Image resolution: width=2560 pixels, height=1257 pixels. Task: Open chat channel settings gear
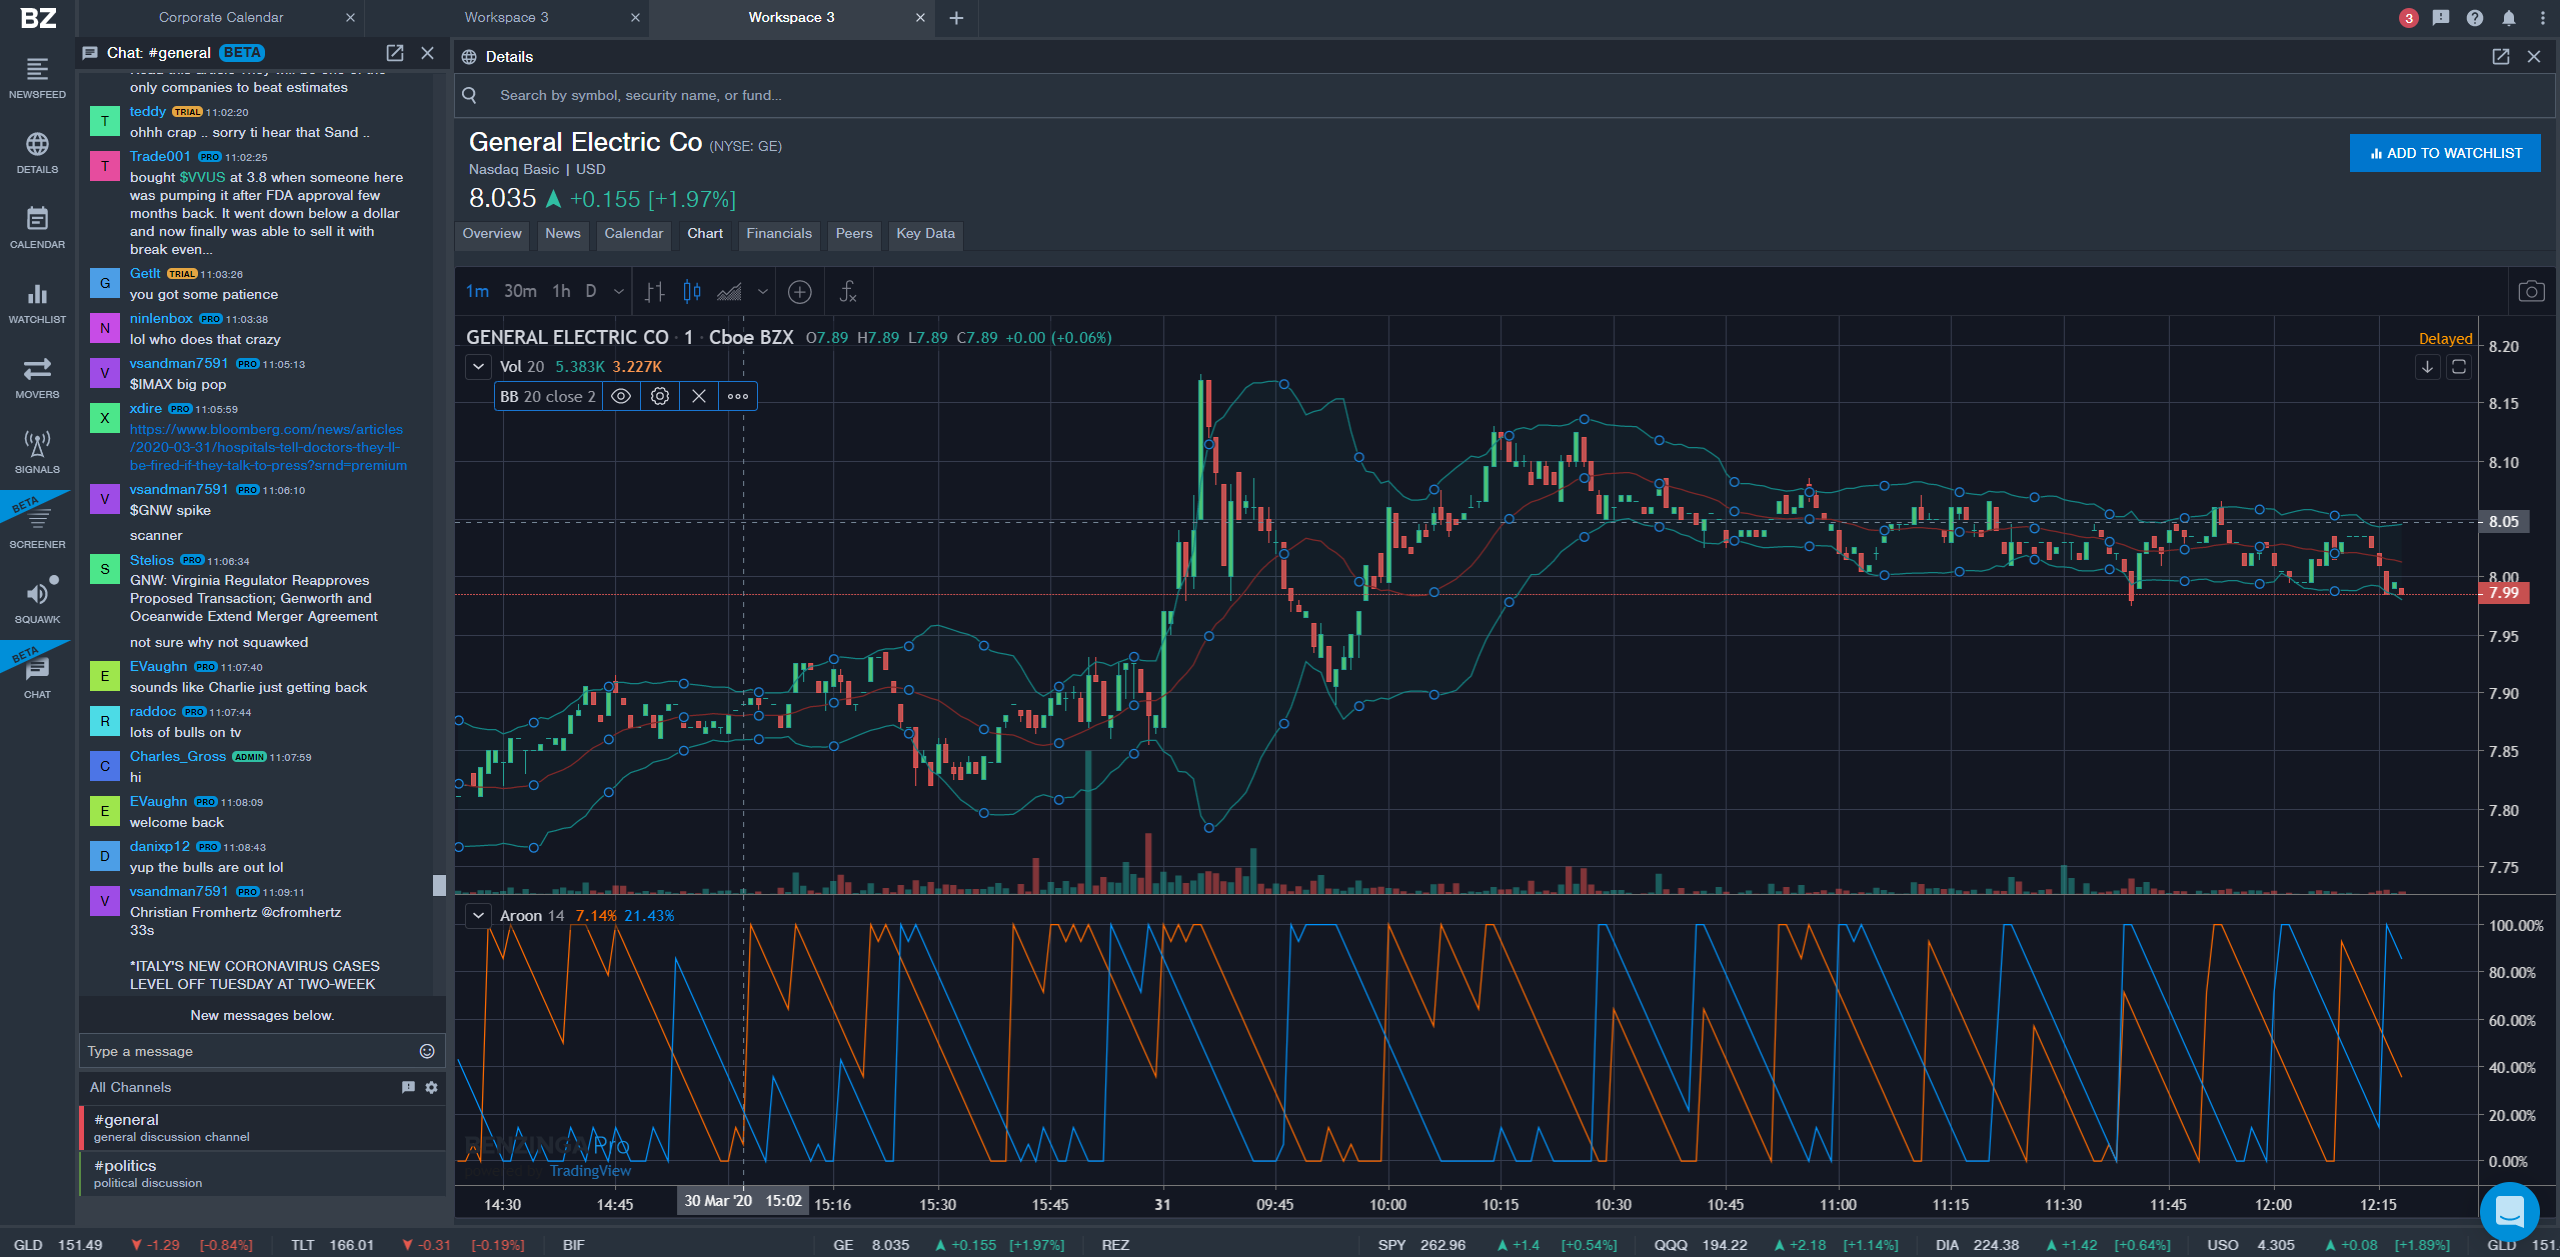(x=432, y=1087)
